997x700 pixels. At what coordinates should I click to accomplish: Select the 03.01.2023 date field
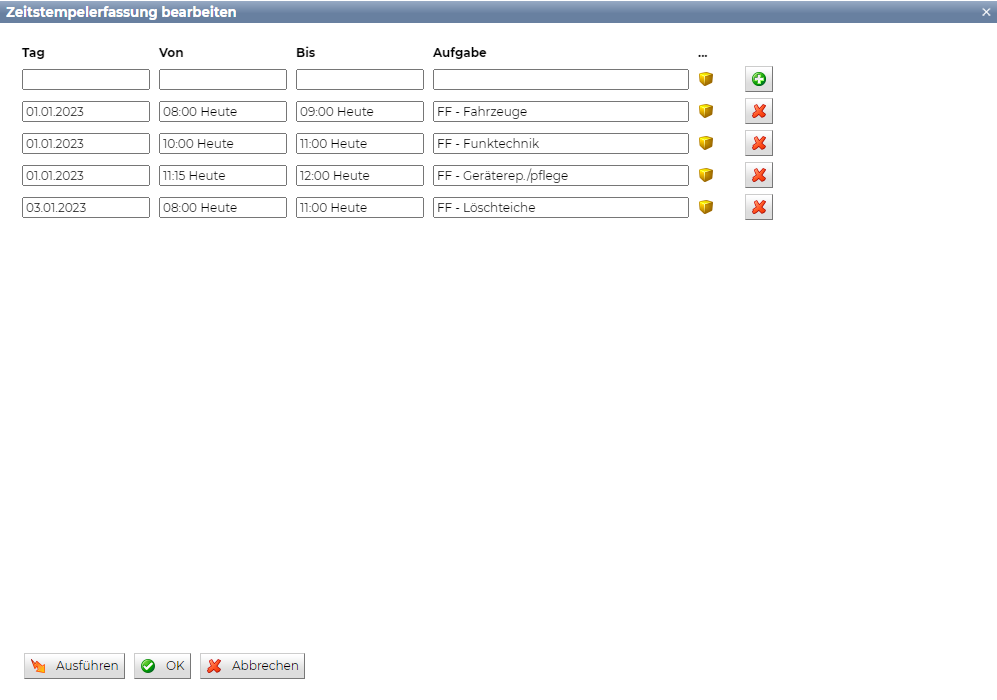[x=86, y=208]
